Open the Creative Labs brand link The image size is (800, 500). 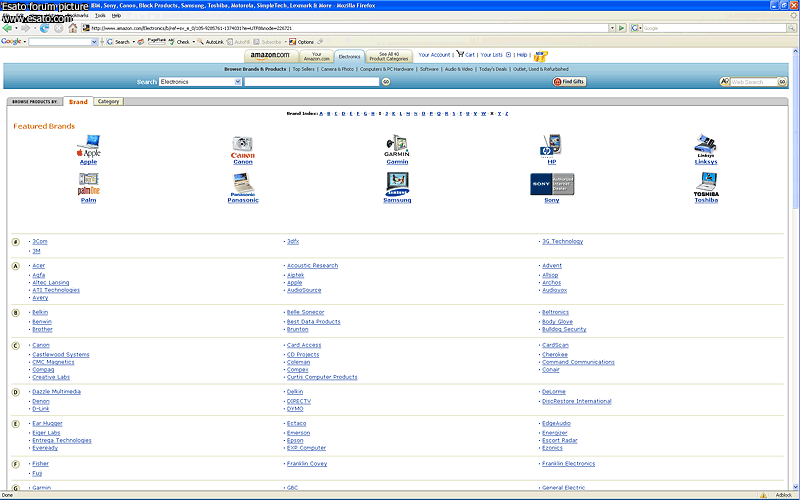pos(51,377)
